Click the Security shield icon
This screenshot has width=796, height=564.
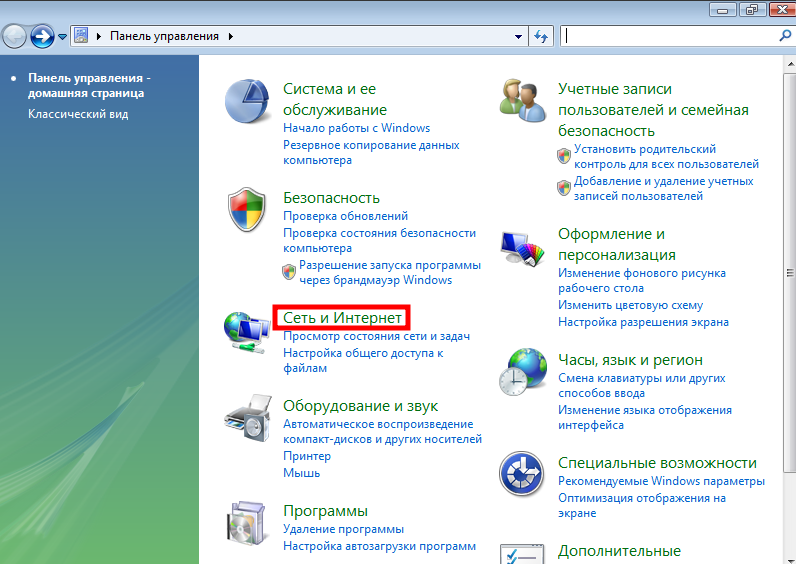247,210
